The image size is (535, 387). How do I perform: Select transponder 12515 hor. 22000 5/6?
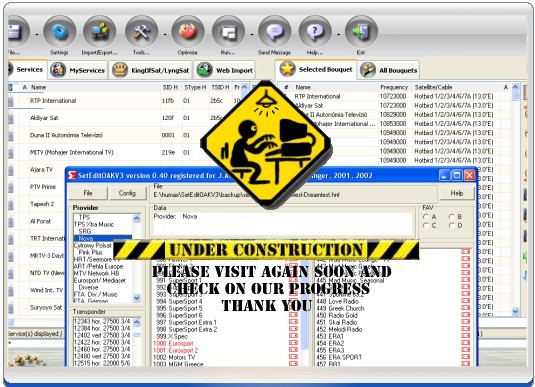(102, 363)
